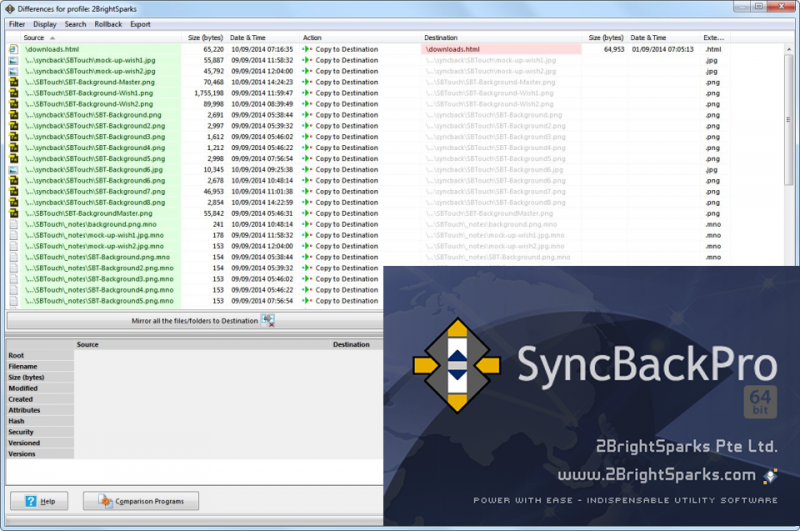
Task: Click the file list vertical scrollbar
Action: (x=789, y=119)
